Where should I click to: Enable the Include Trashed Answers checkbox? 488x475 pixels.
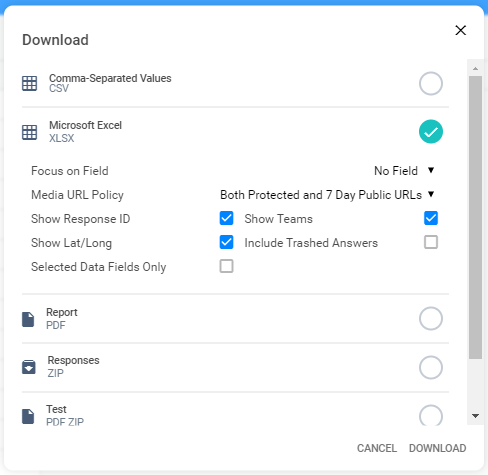431,242
